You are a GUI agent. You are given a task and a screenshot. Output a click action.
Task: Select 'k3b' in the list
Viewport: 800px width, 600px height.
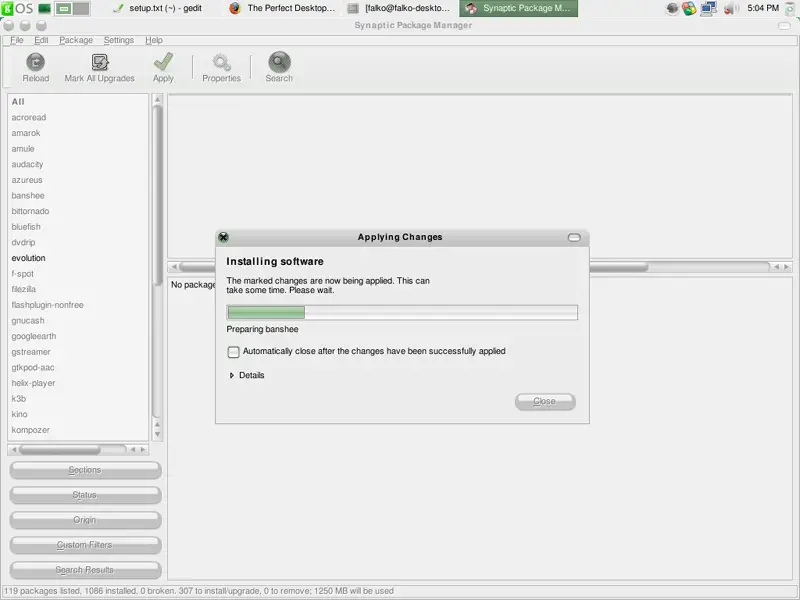point(78,399)
